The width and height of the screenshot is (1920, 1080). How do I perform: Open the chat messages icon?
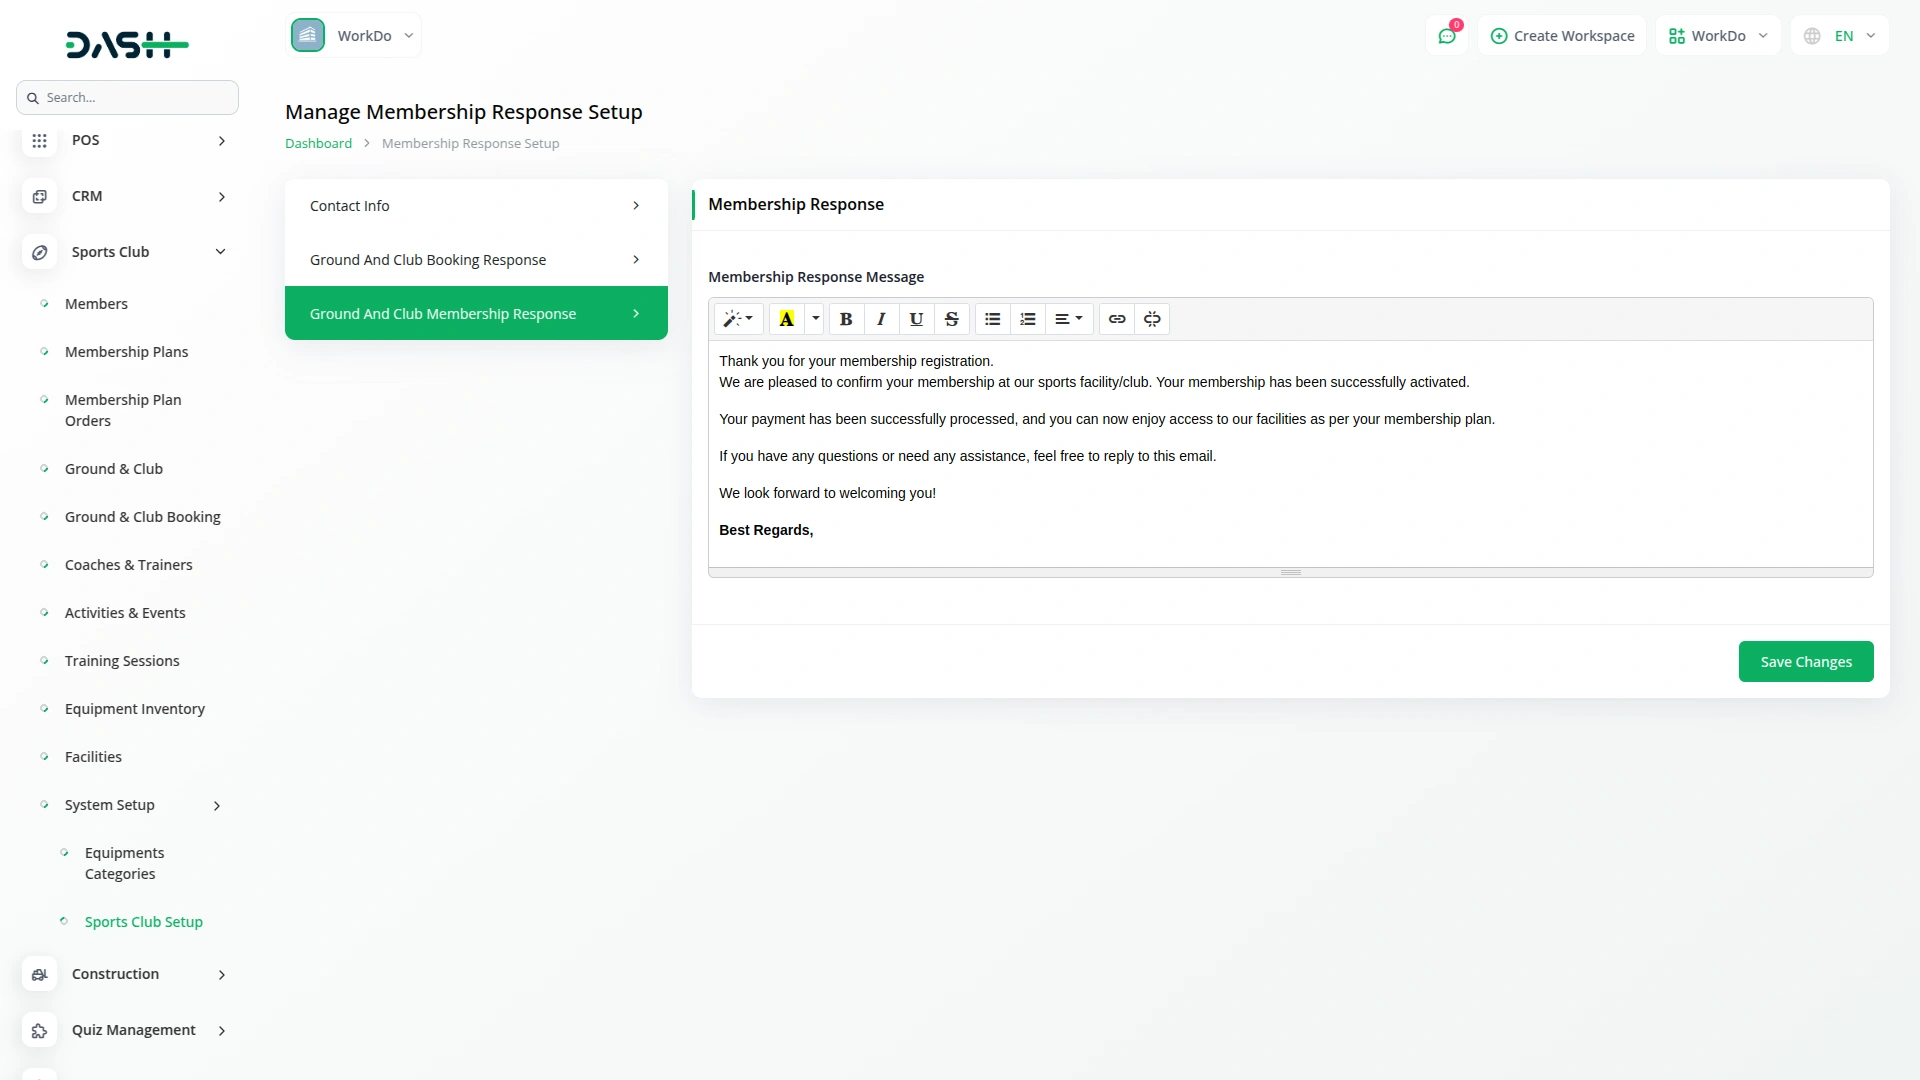coord(1447,36)
